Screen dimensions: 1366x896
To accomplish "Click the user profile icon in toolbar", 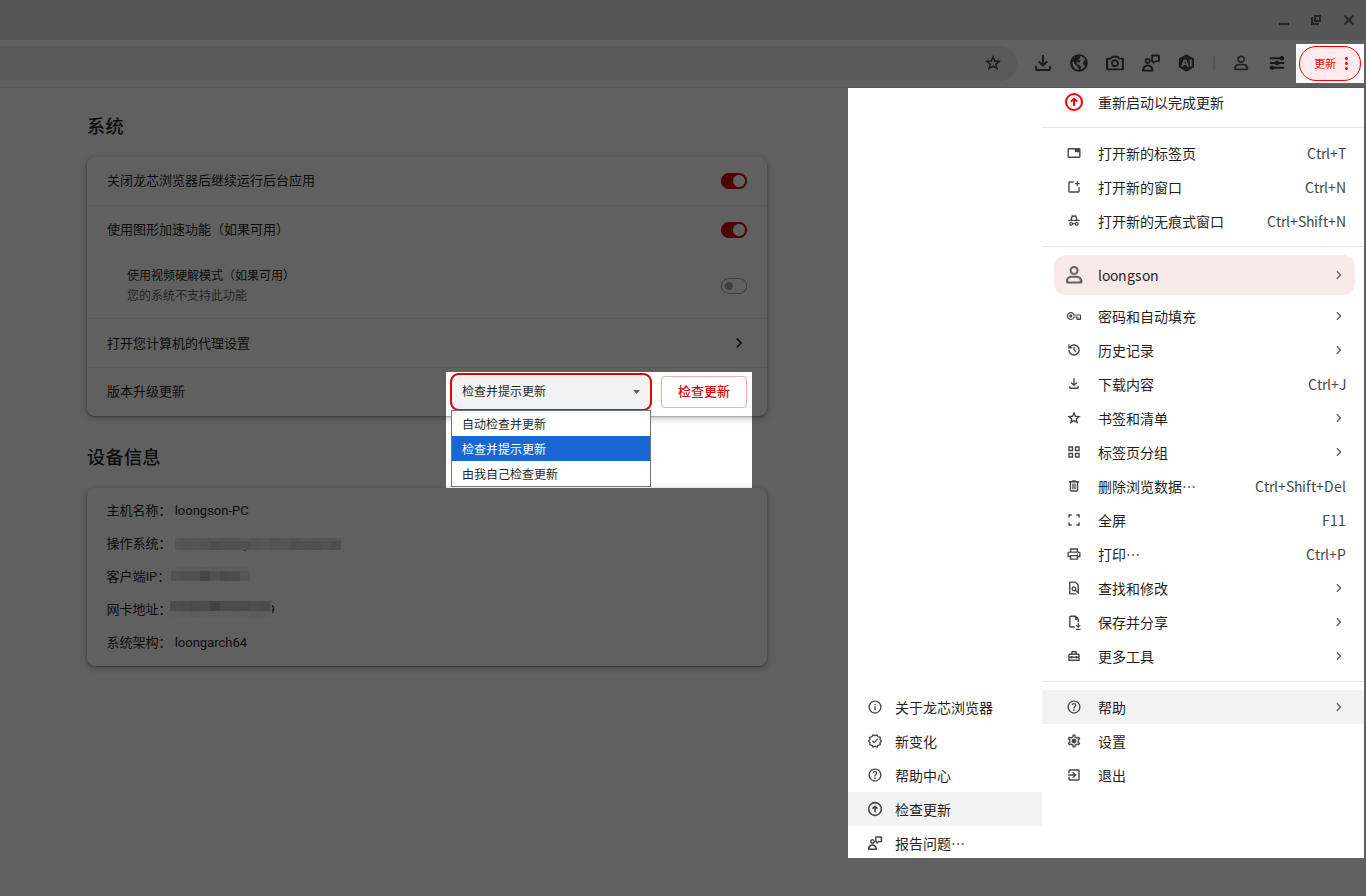I will click(1241, 63).
